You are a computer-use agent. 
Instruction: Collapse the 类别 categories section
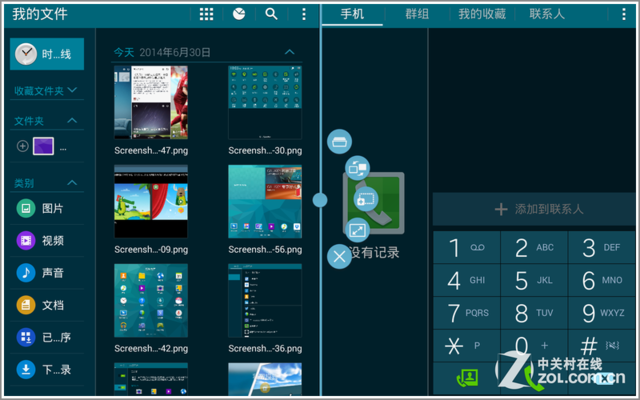[x=72, y=182]
